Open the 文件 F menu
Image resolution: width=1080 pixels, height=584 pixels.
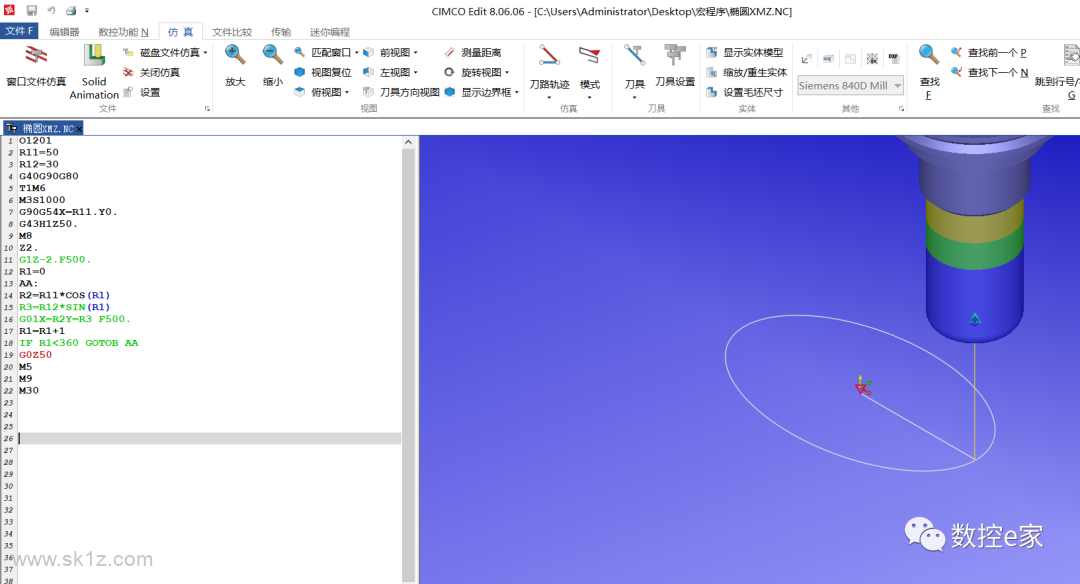(x=19, y=31)
